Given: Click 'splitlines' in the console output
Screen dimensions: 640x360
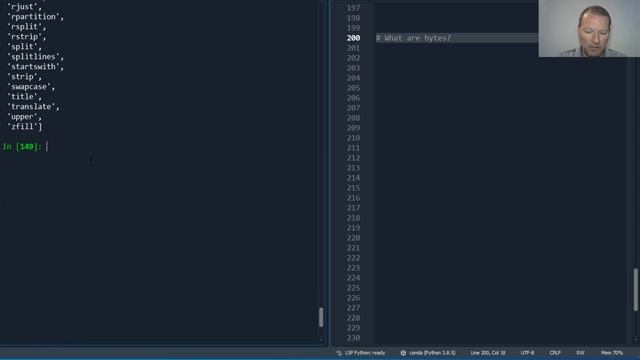Looking at the screenshot, I should click(x=33, y=57).
